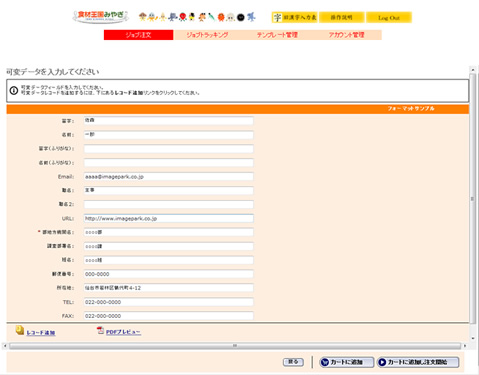The image size is (479, 375).
Task: Open the 旧漢字入力表 button
Action: 295,17
